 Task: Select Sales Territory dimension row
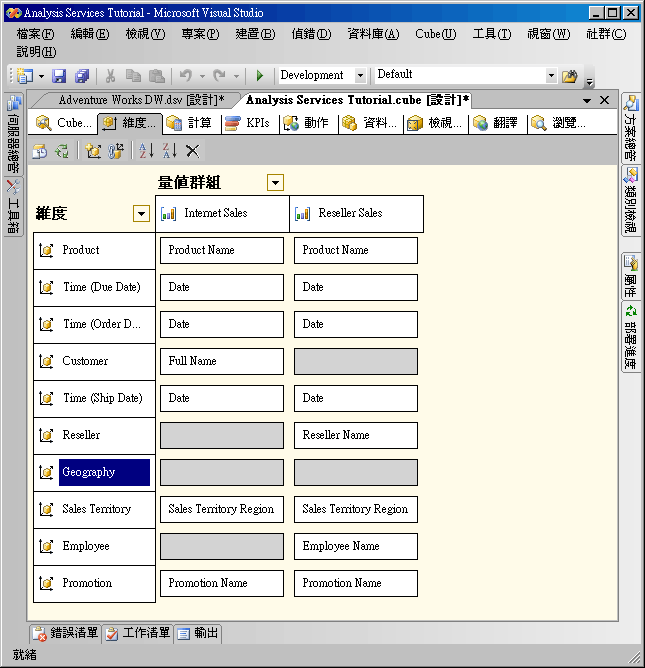tap(95, 510)
